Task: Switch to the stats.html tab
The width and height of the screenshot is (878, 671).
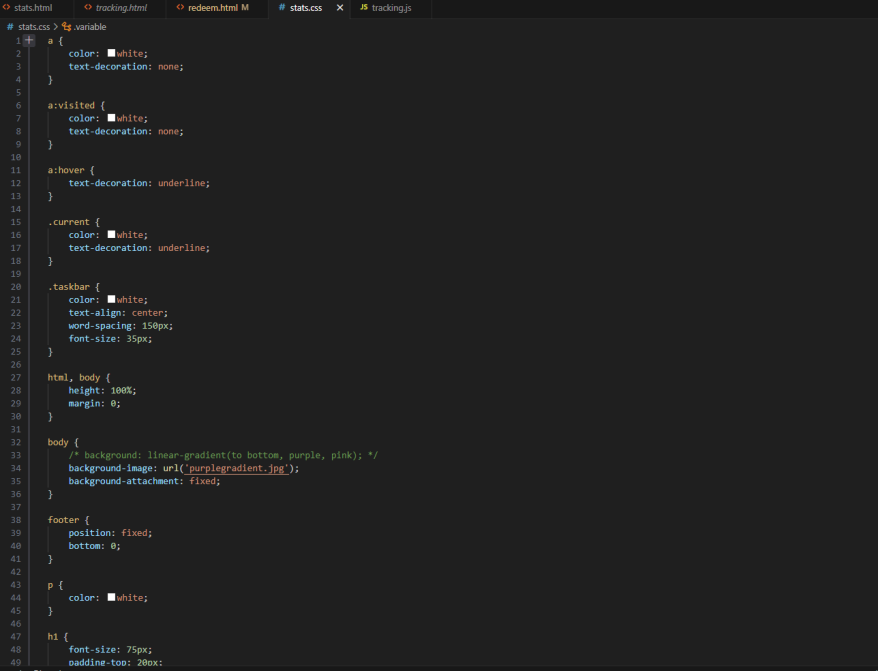Action: [34, 8]
